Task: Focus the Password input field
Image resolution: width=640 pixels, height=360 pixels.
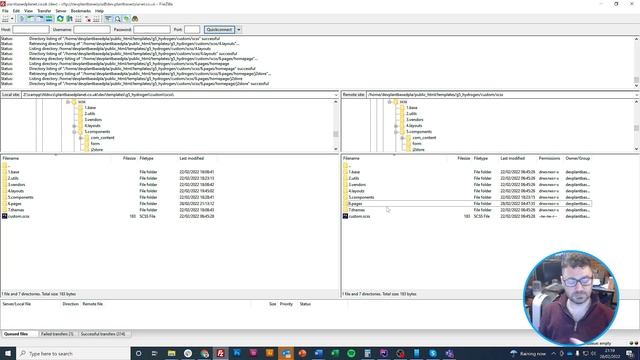Action: pyautogui.click(x=152, y=29)
